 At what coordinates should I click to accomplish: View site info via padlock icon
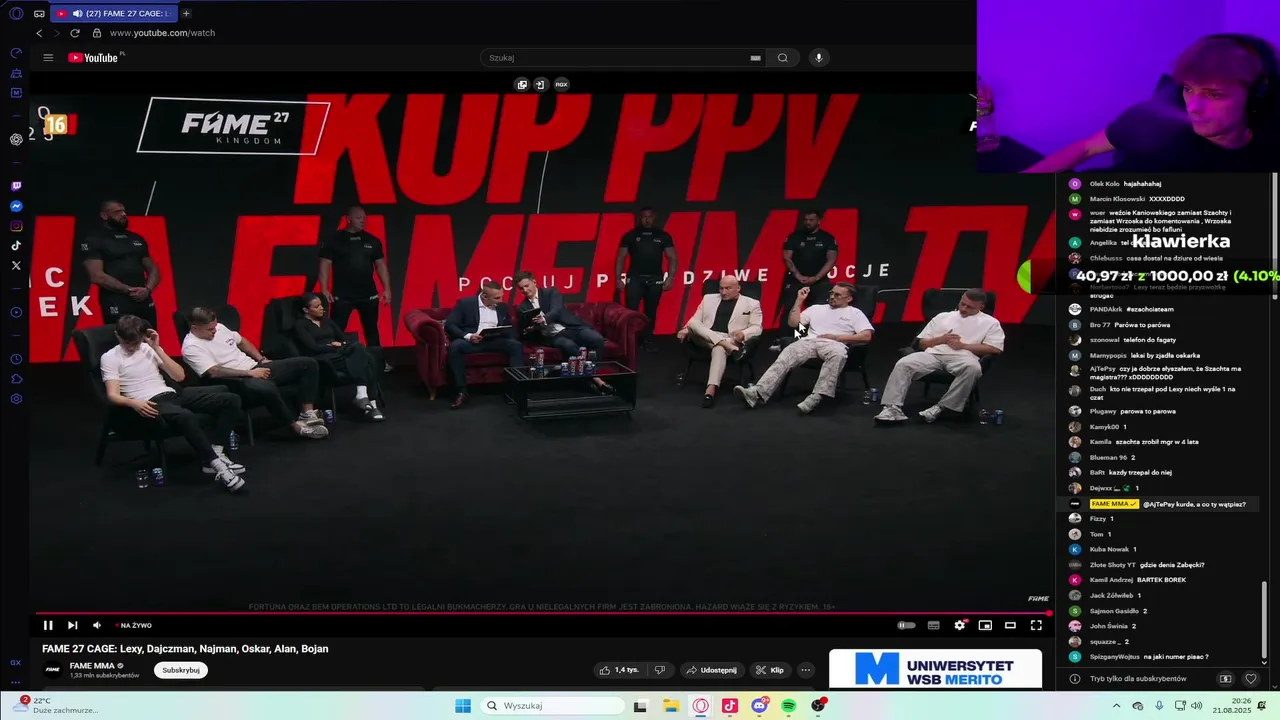[97, 33]
